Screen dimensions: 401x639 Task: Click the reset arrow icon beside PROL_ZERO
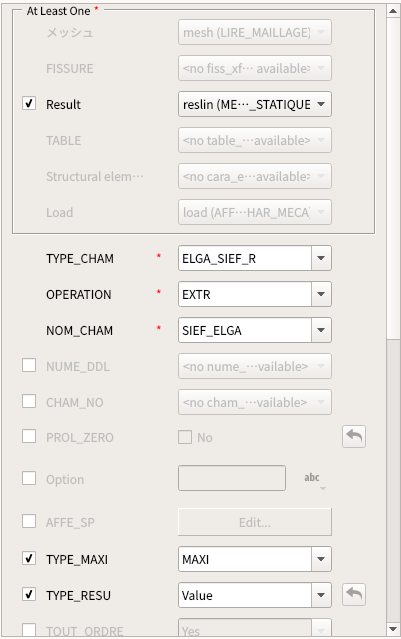pos(354,436)
